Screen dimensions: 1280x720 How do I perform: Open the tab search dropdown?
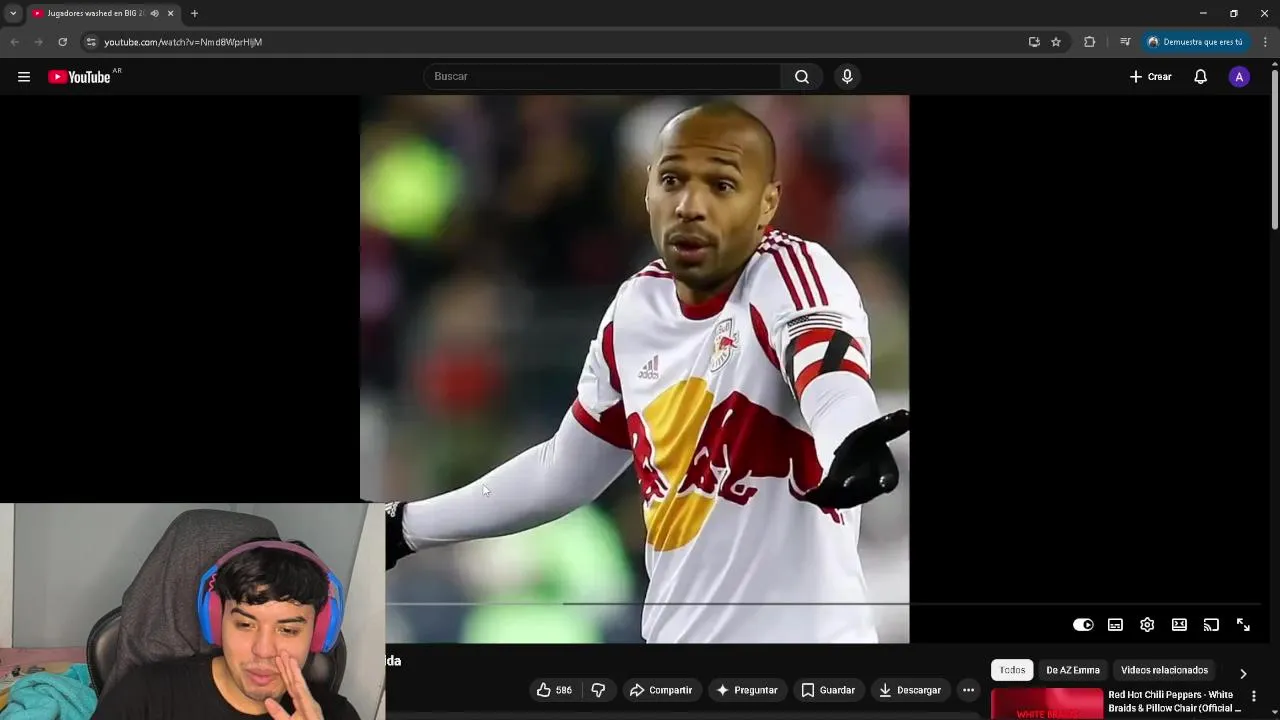tap(13, 14)
